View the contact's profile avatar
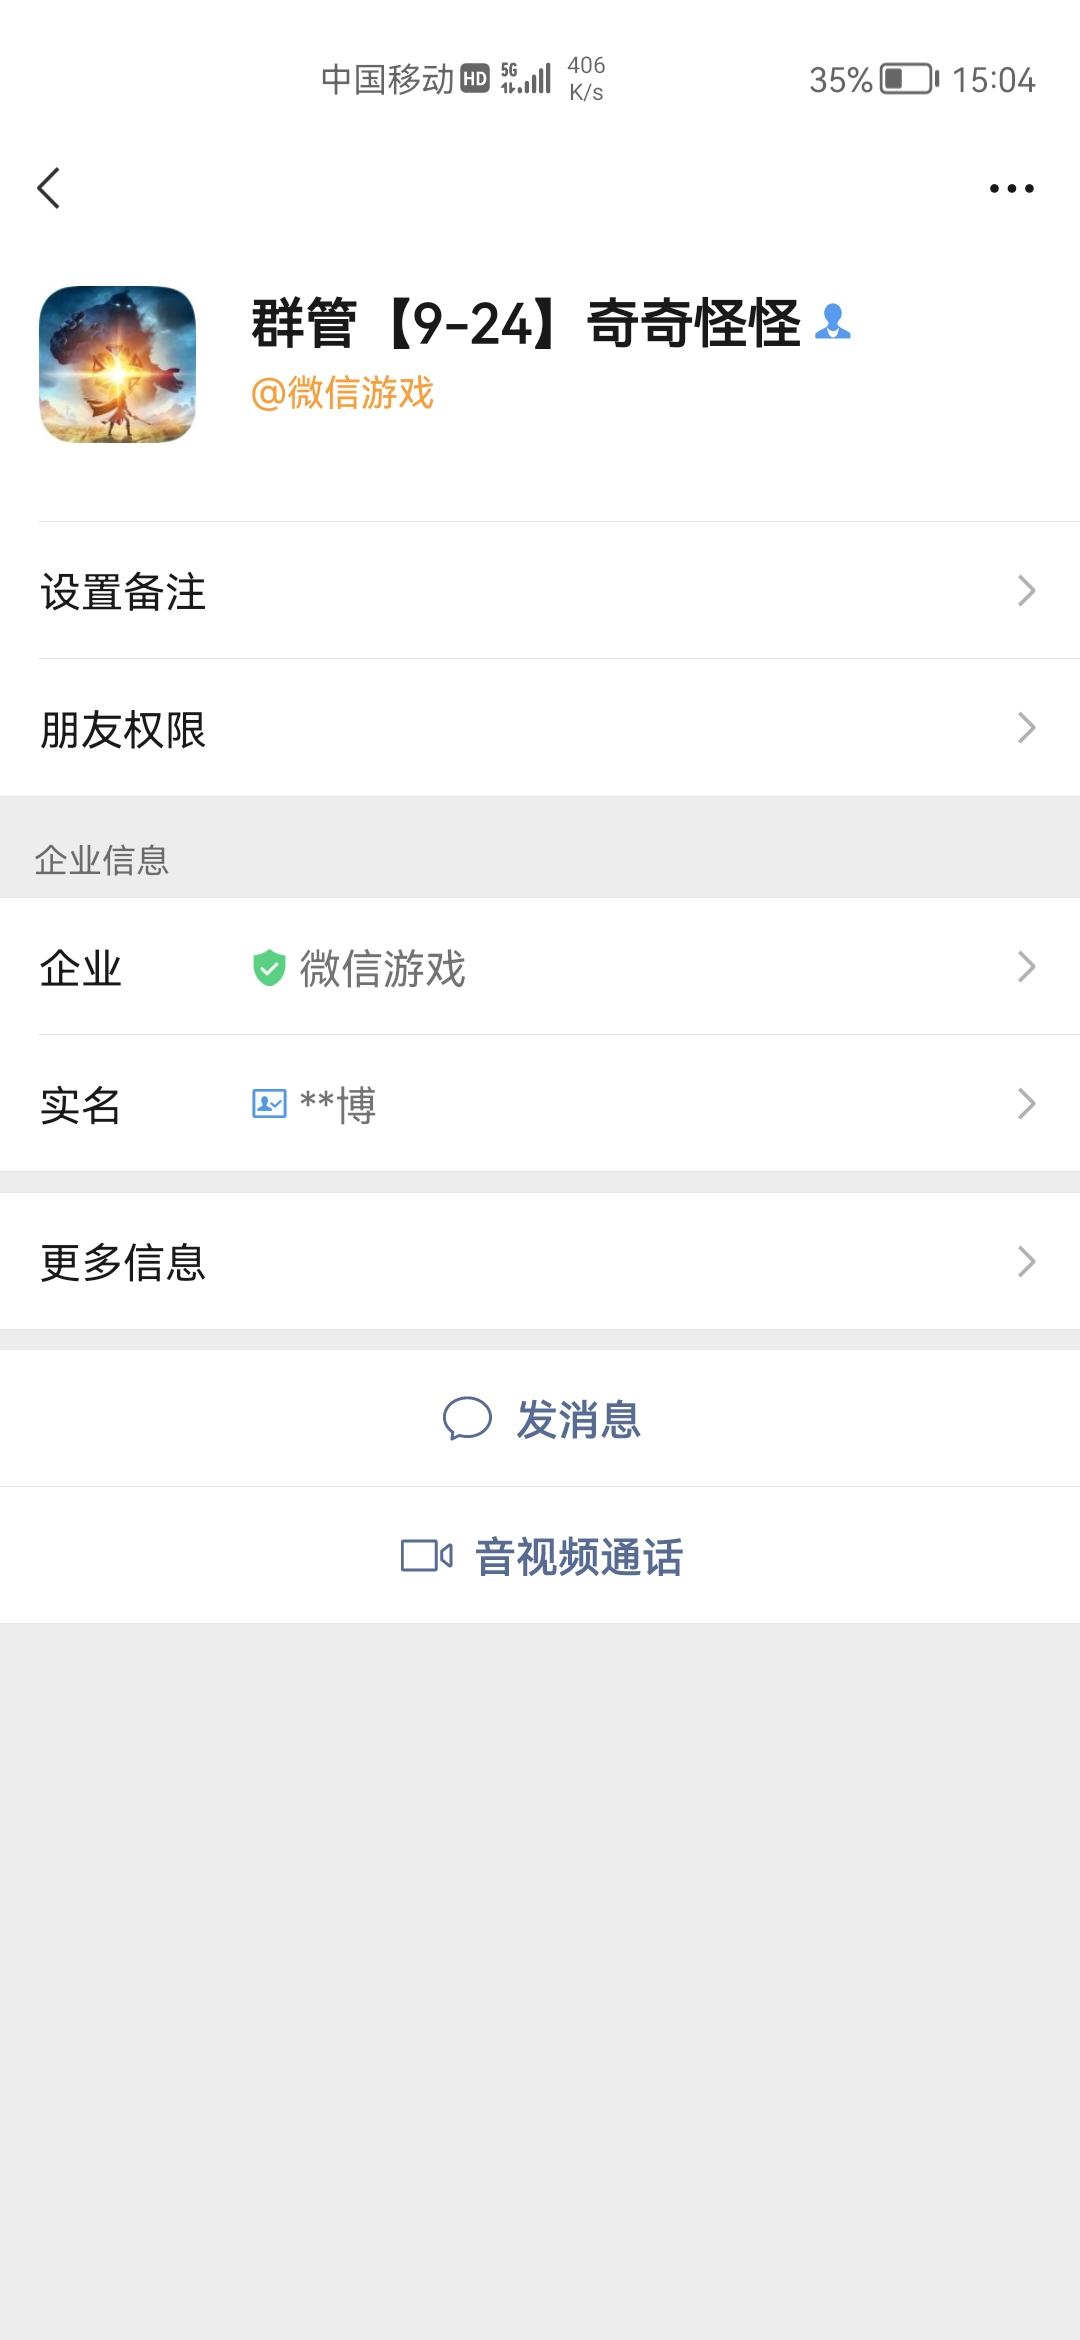The image size is (1080, 2340). coord(117,364)
